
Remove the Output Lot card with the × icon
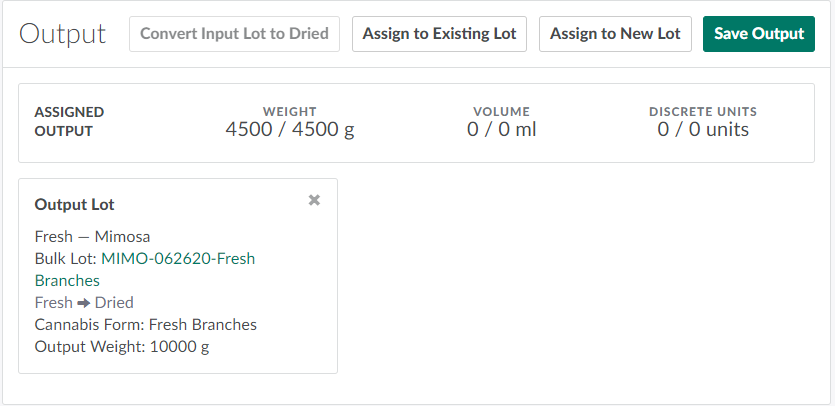(314, 200)
